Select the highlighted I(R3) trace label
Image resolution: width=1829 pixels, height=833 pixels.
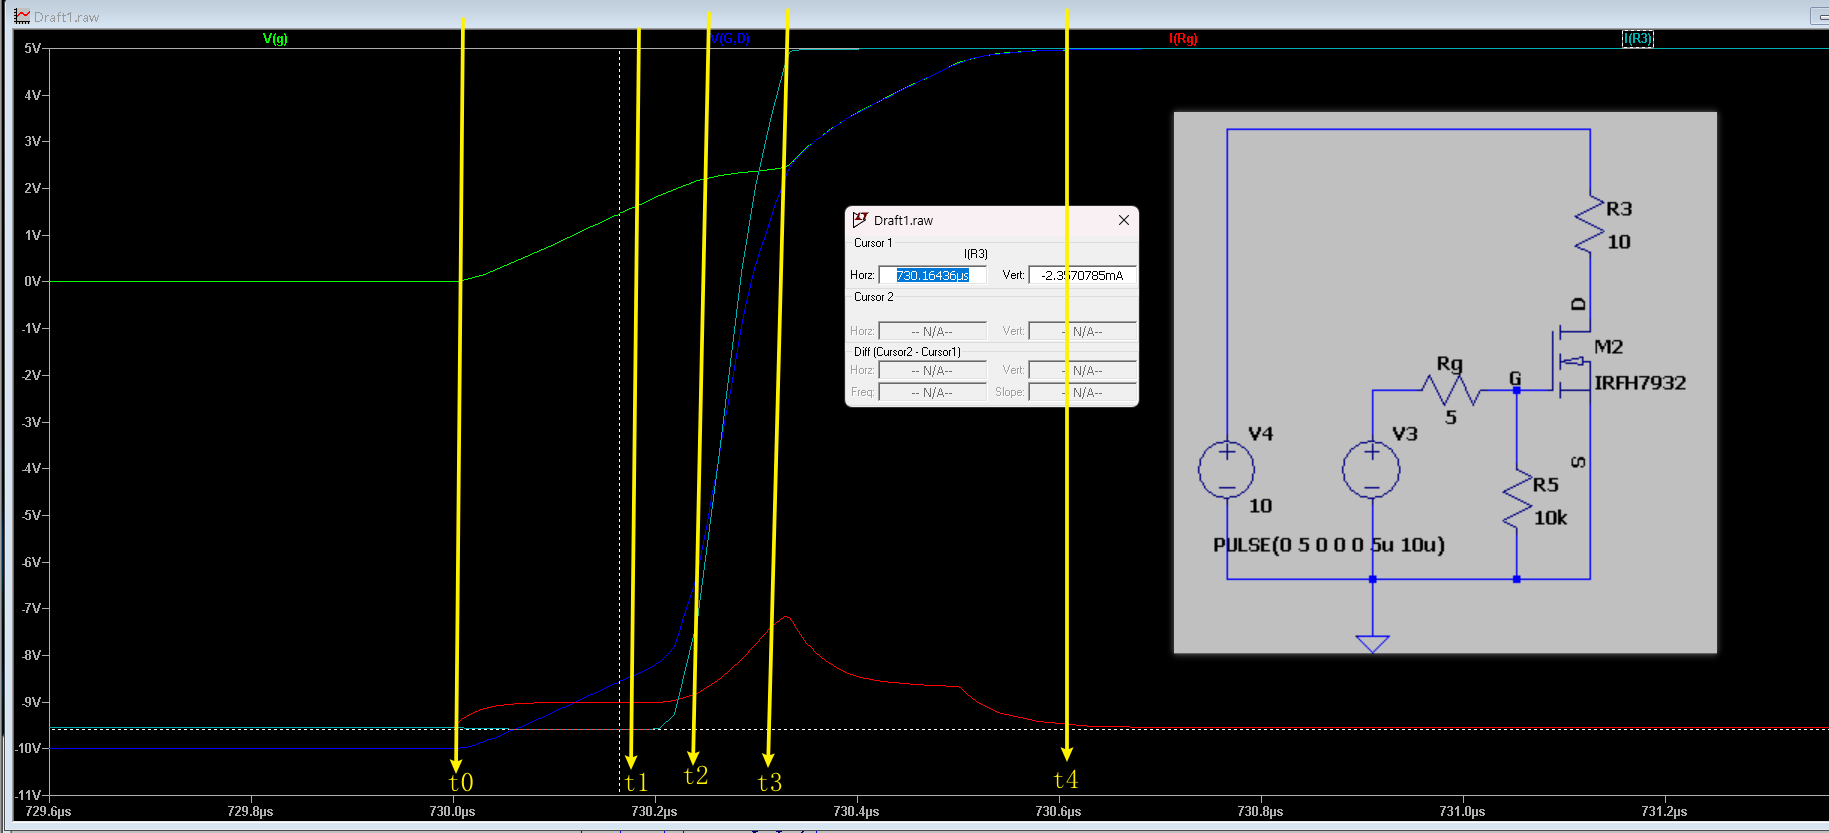click(x=1637, y=39)
